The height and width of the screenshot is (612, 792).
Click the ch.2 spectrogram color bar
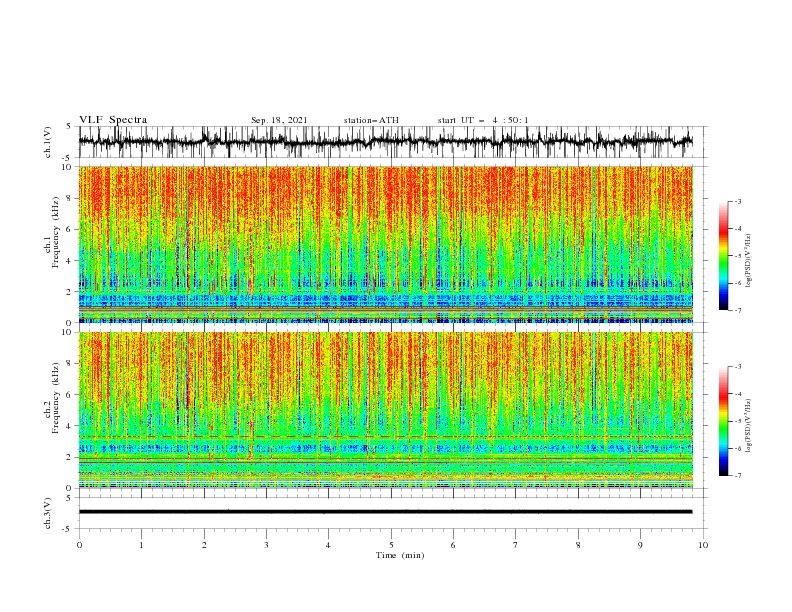click(x=724, y=421)
